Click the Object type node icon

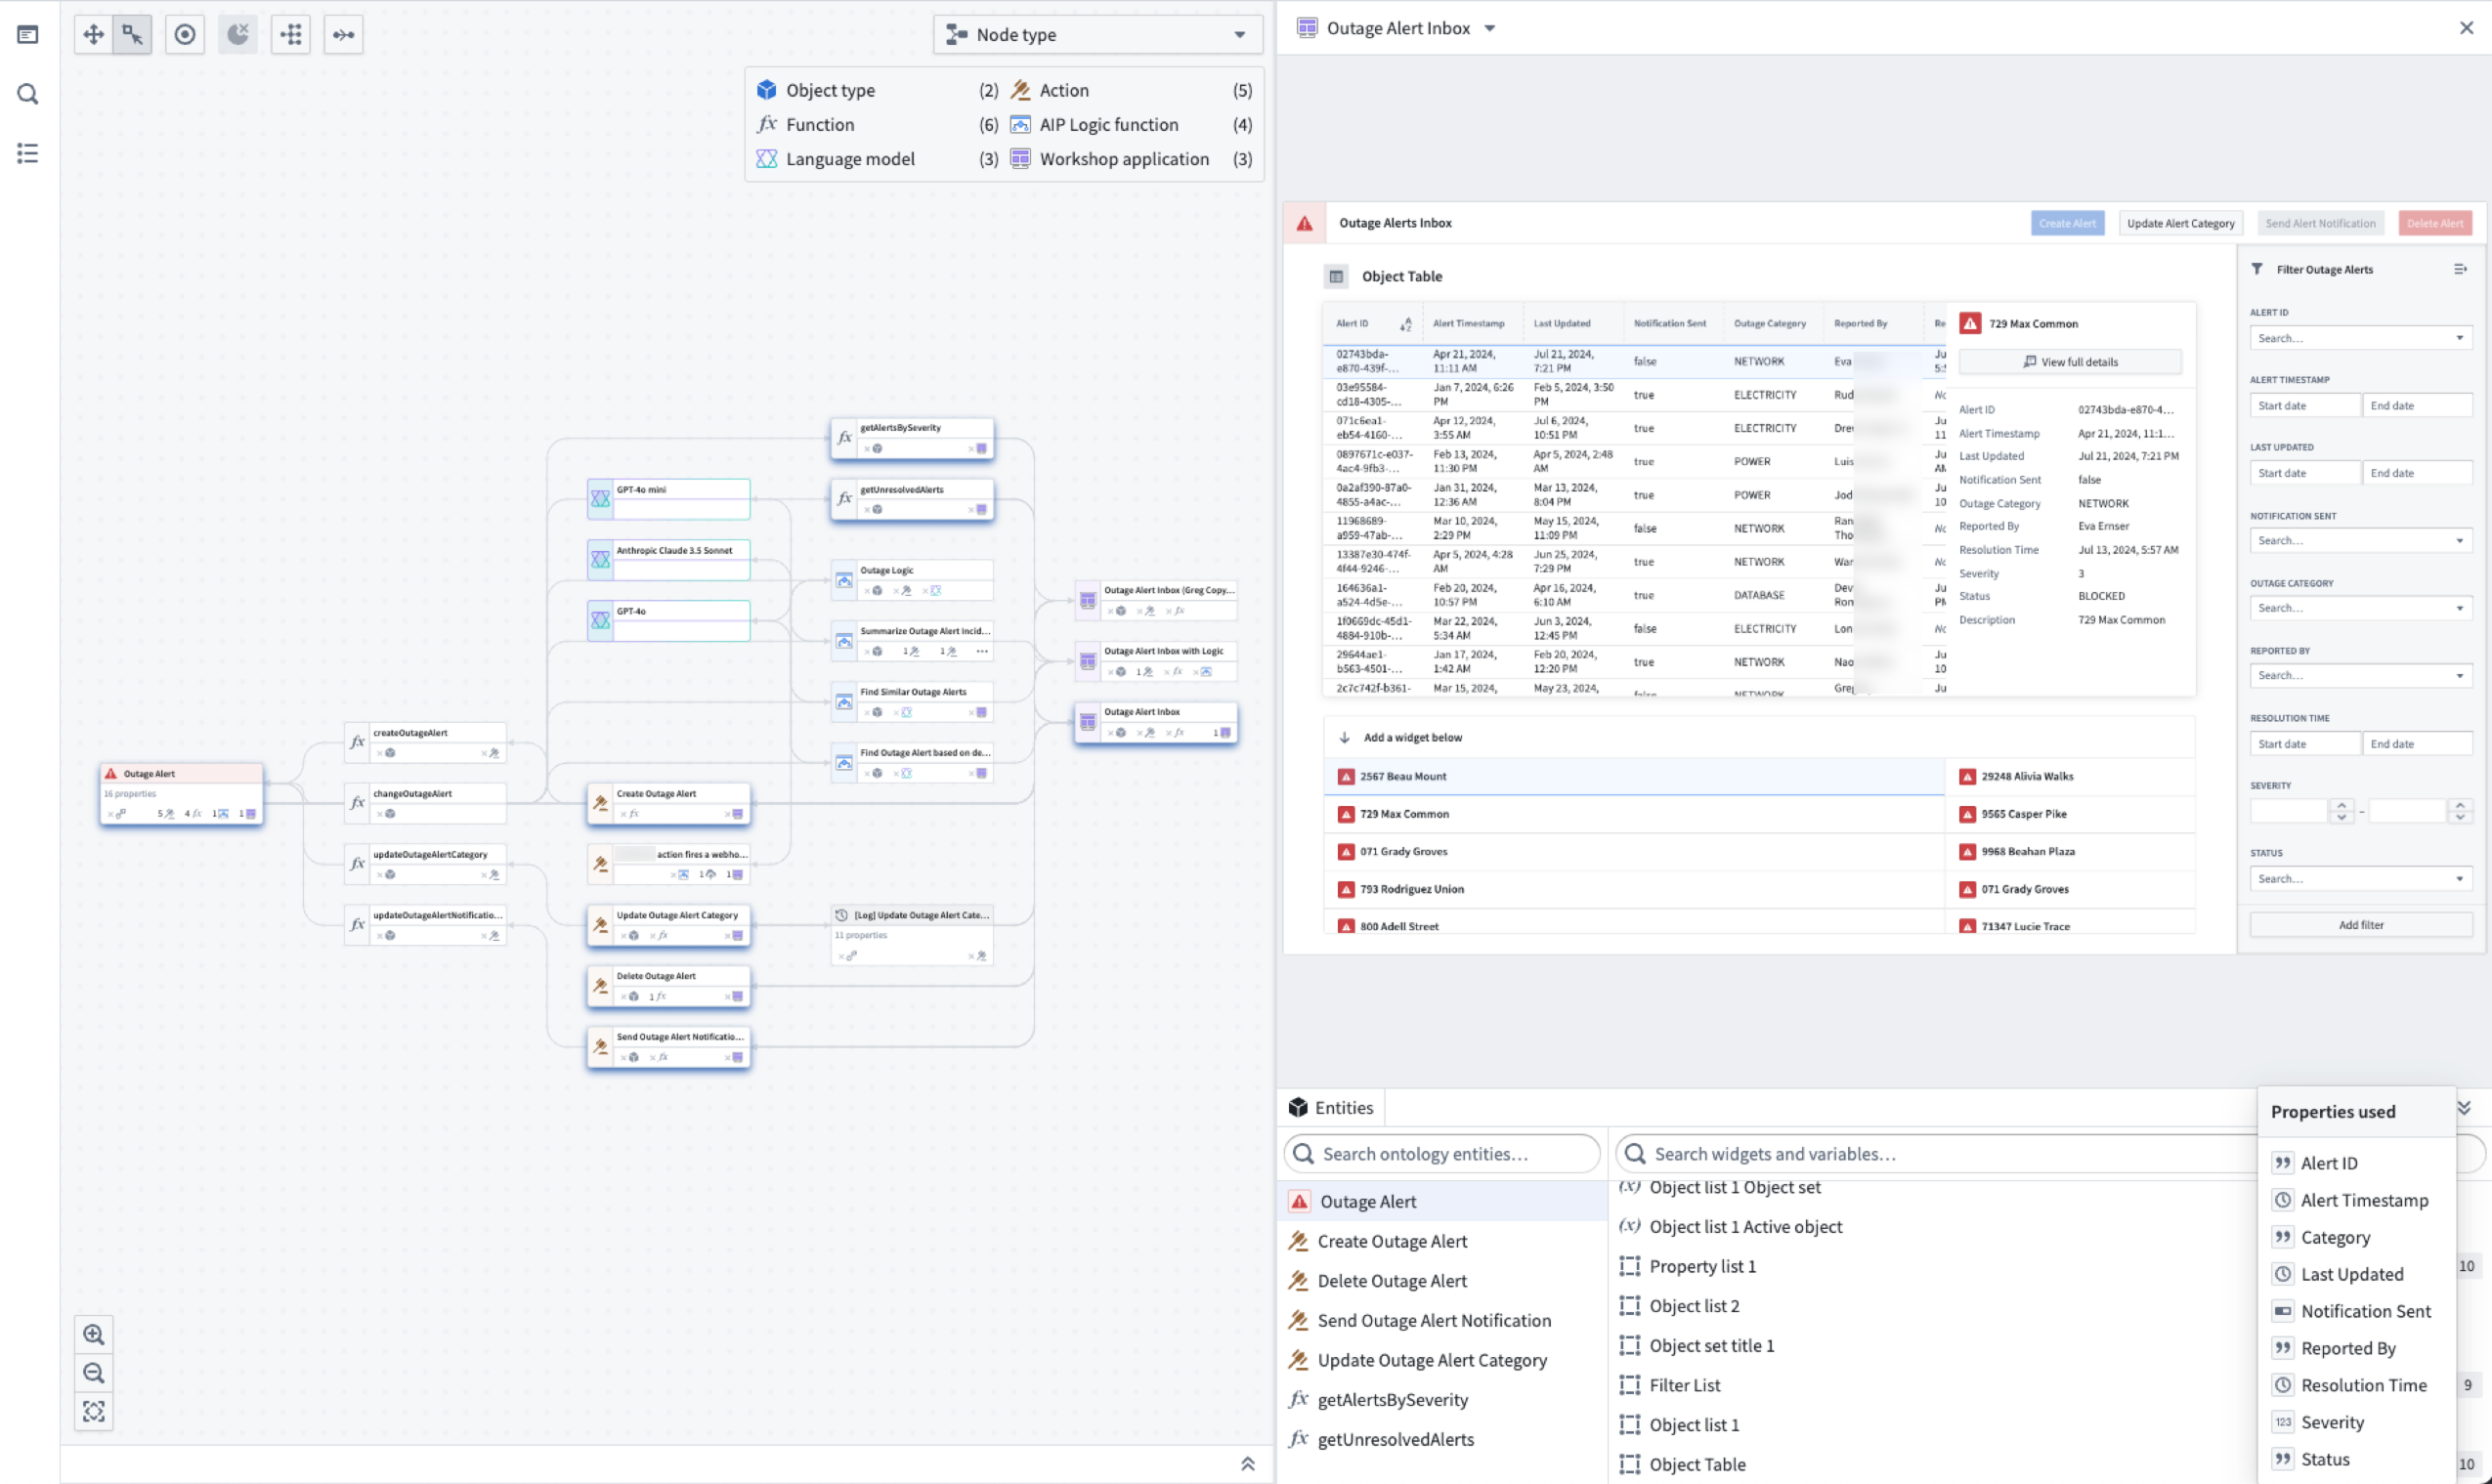tap(767, 88)
